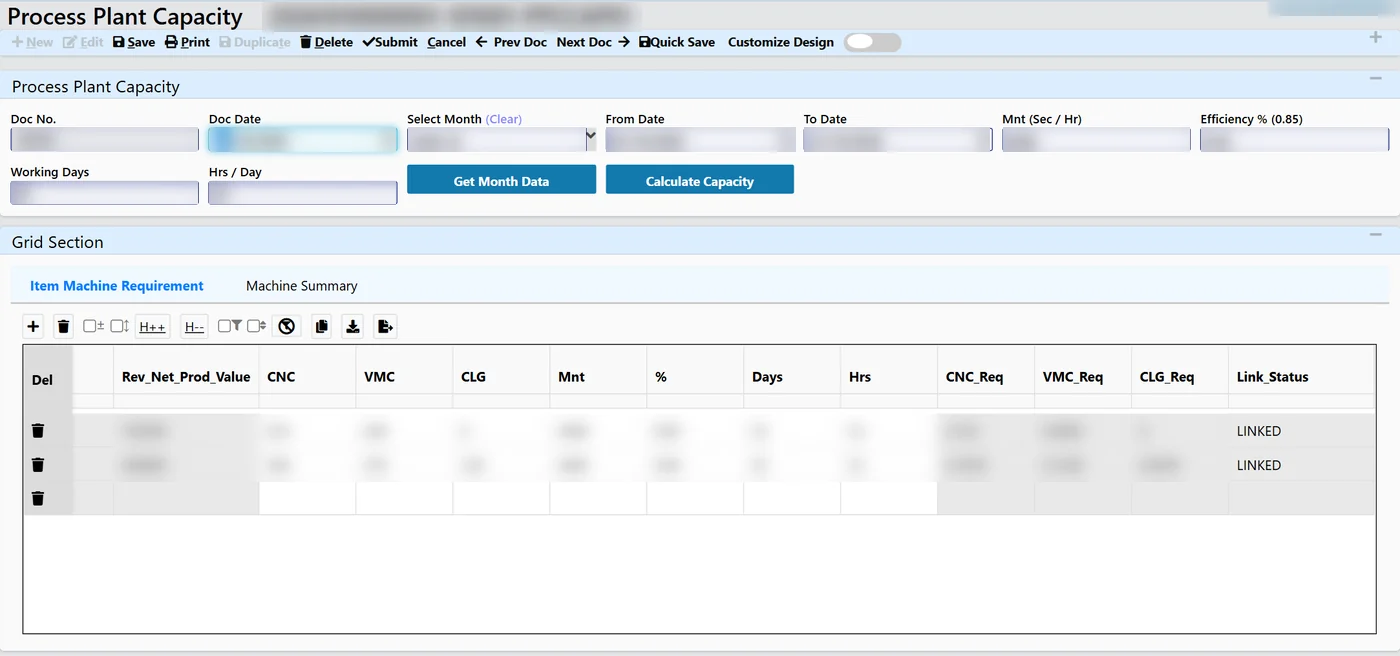
Task: Click LINKED status in the second row
Action: (x=1259, y=465)
